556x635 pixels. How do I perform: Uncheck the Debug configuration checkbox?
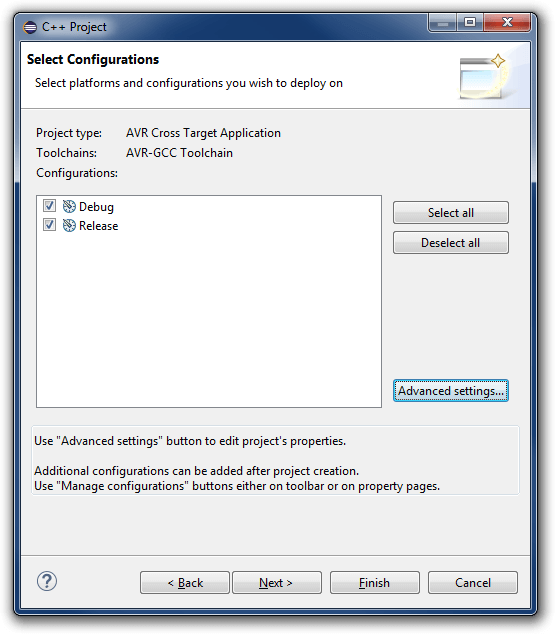click(x=49, y=206)
